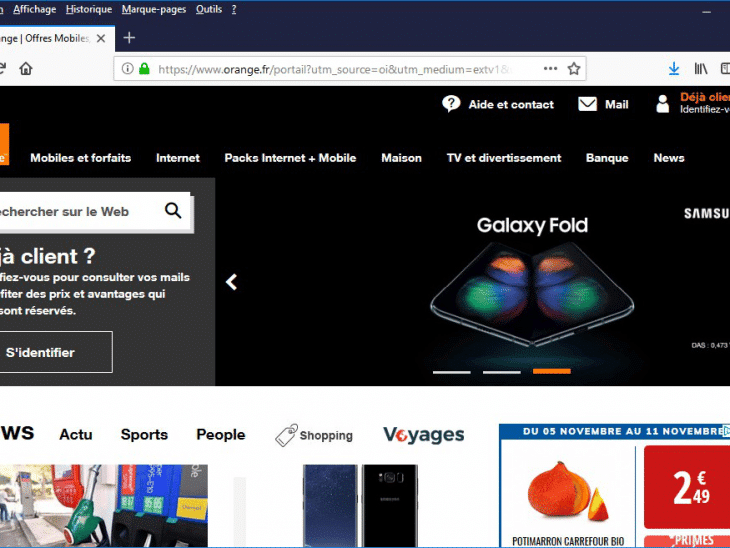
Task: Open the Sports news category
Action: 144,434
